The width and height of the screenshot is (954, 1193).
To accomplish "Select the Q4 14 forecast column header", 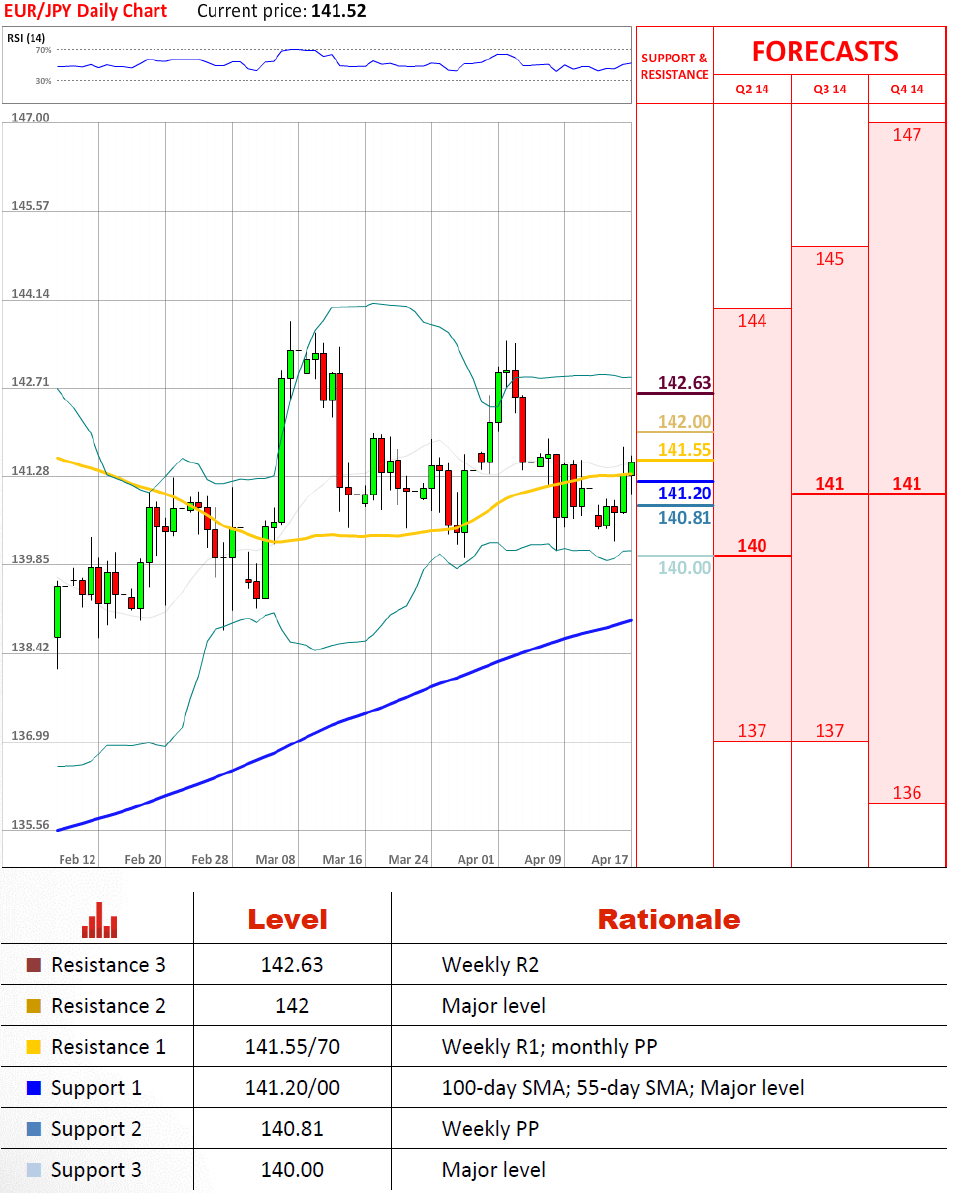I will [907, 89].
